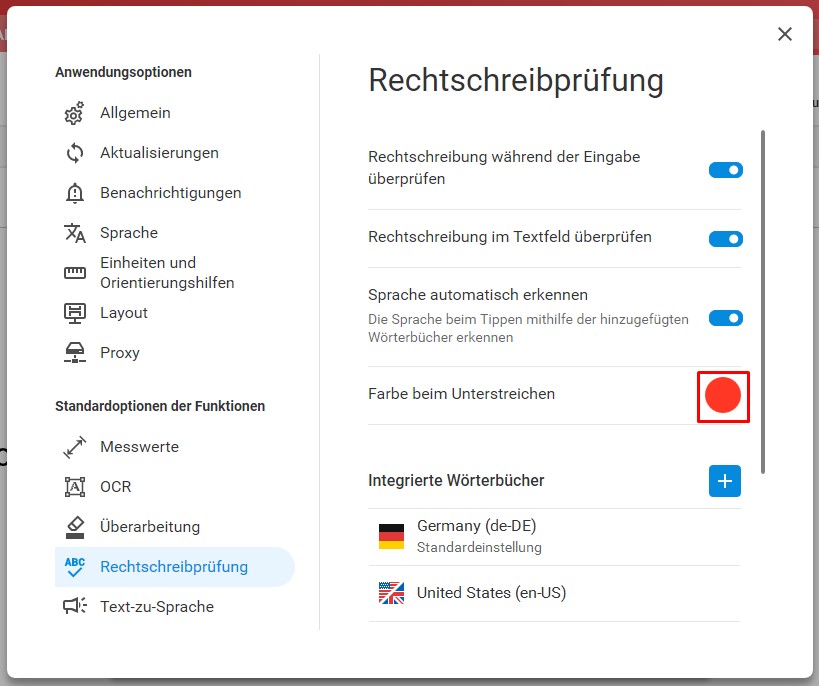Image resolution: width=819 pixels, height=686 pixels.
Task: Click the ruler icon for Einheiten
Action: click(x=75, y=273)
